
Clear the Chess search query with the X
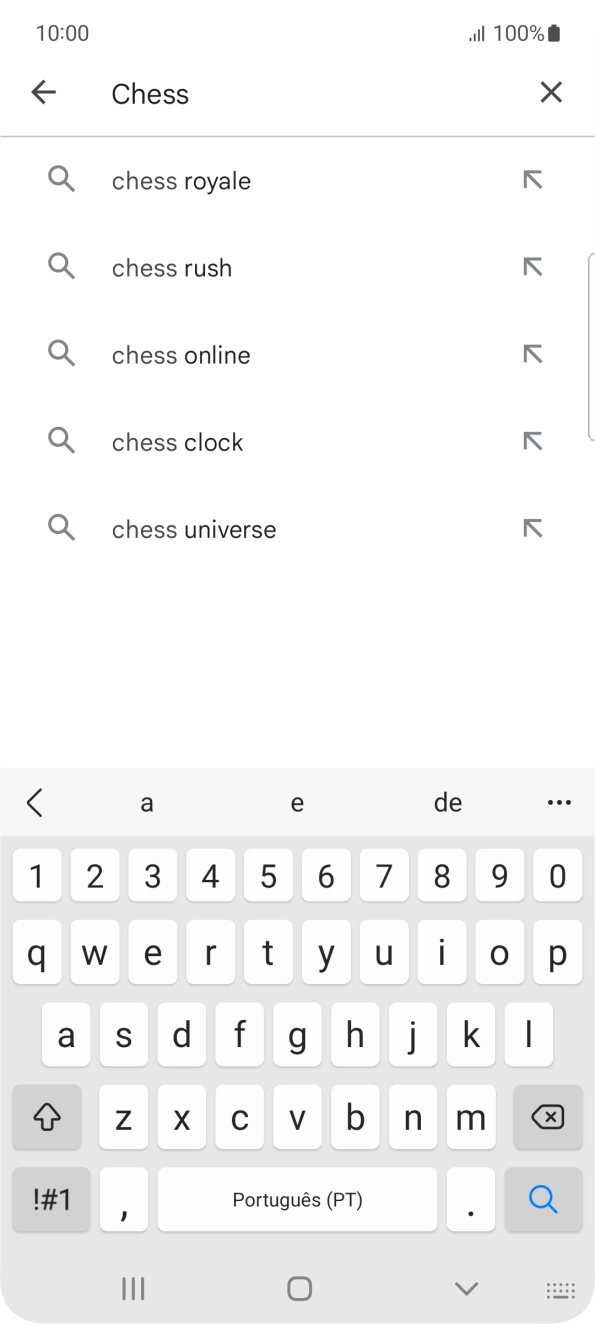551,92
